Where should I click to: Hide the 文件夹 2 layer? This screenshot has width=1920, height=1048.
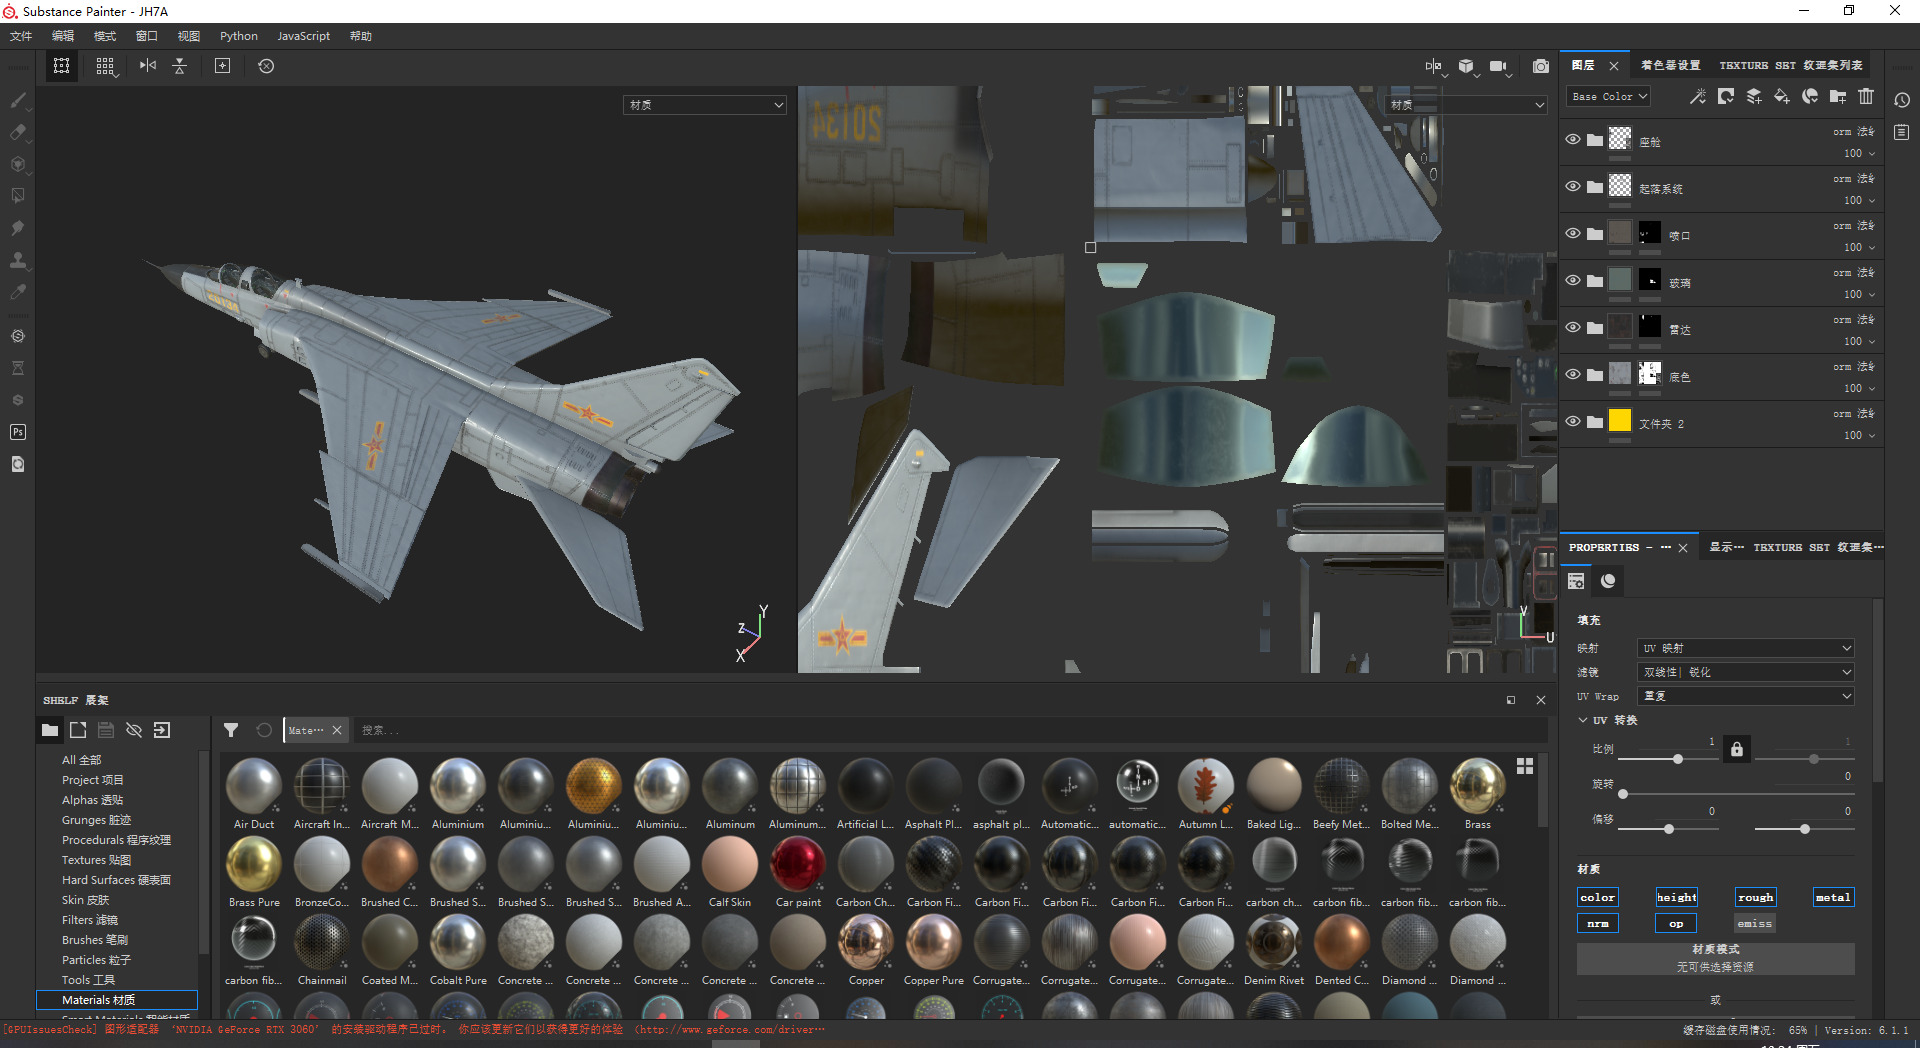pyautogui.click(x=1573, y=422)
